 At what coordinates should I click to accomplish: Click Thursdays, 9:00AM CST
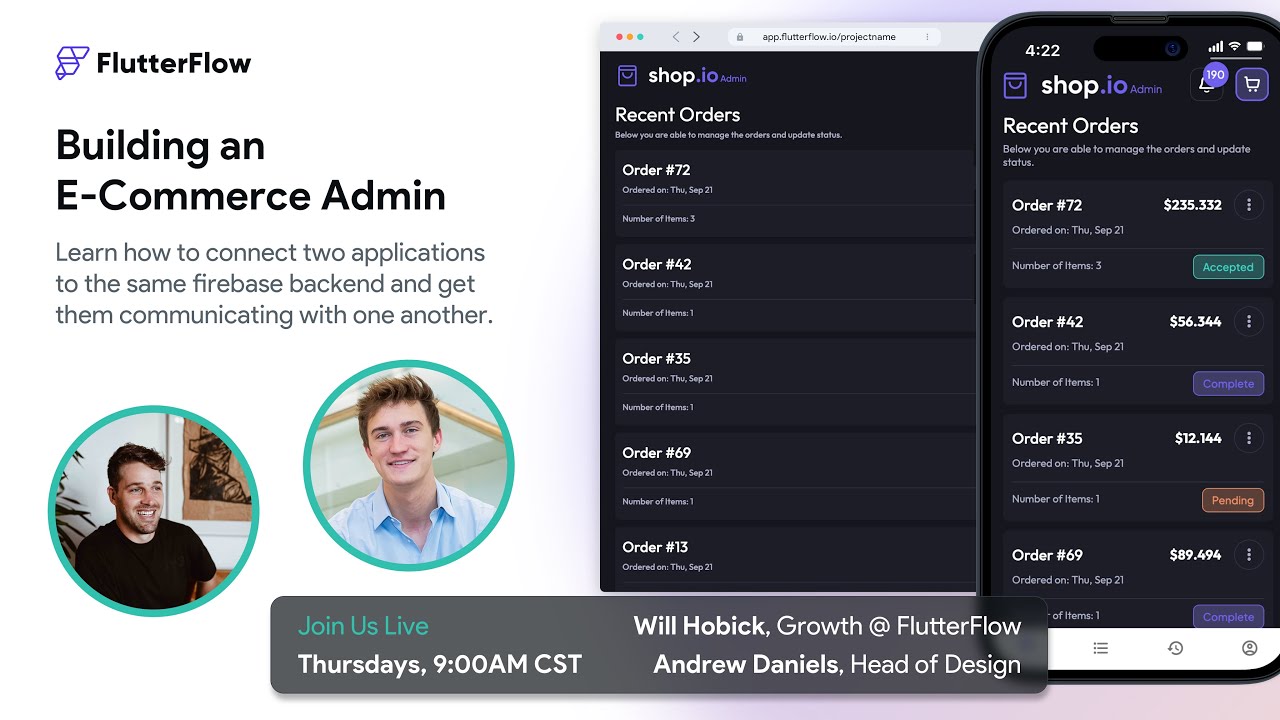[440, 664]
